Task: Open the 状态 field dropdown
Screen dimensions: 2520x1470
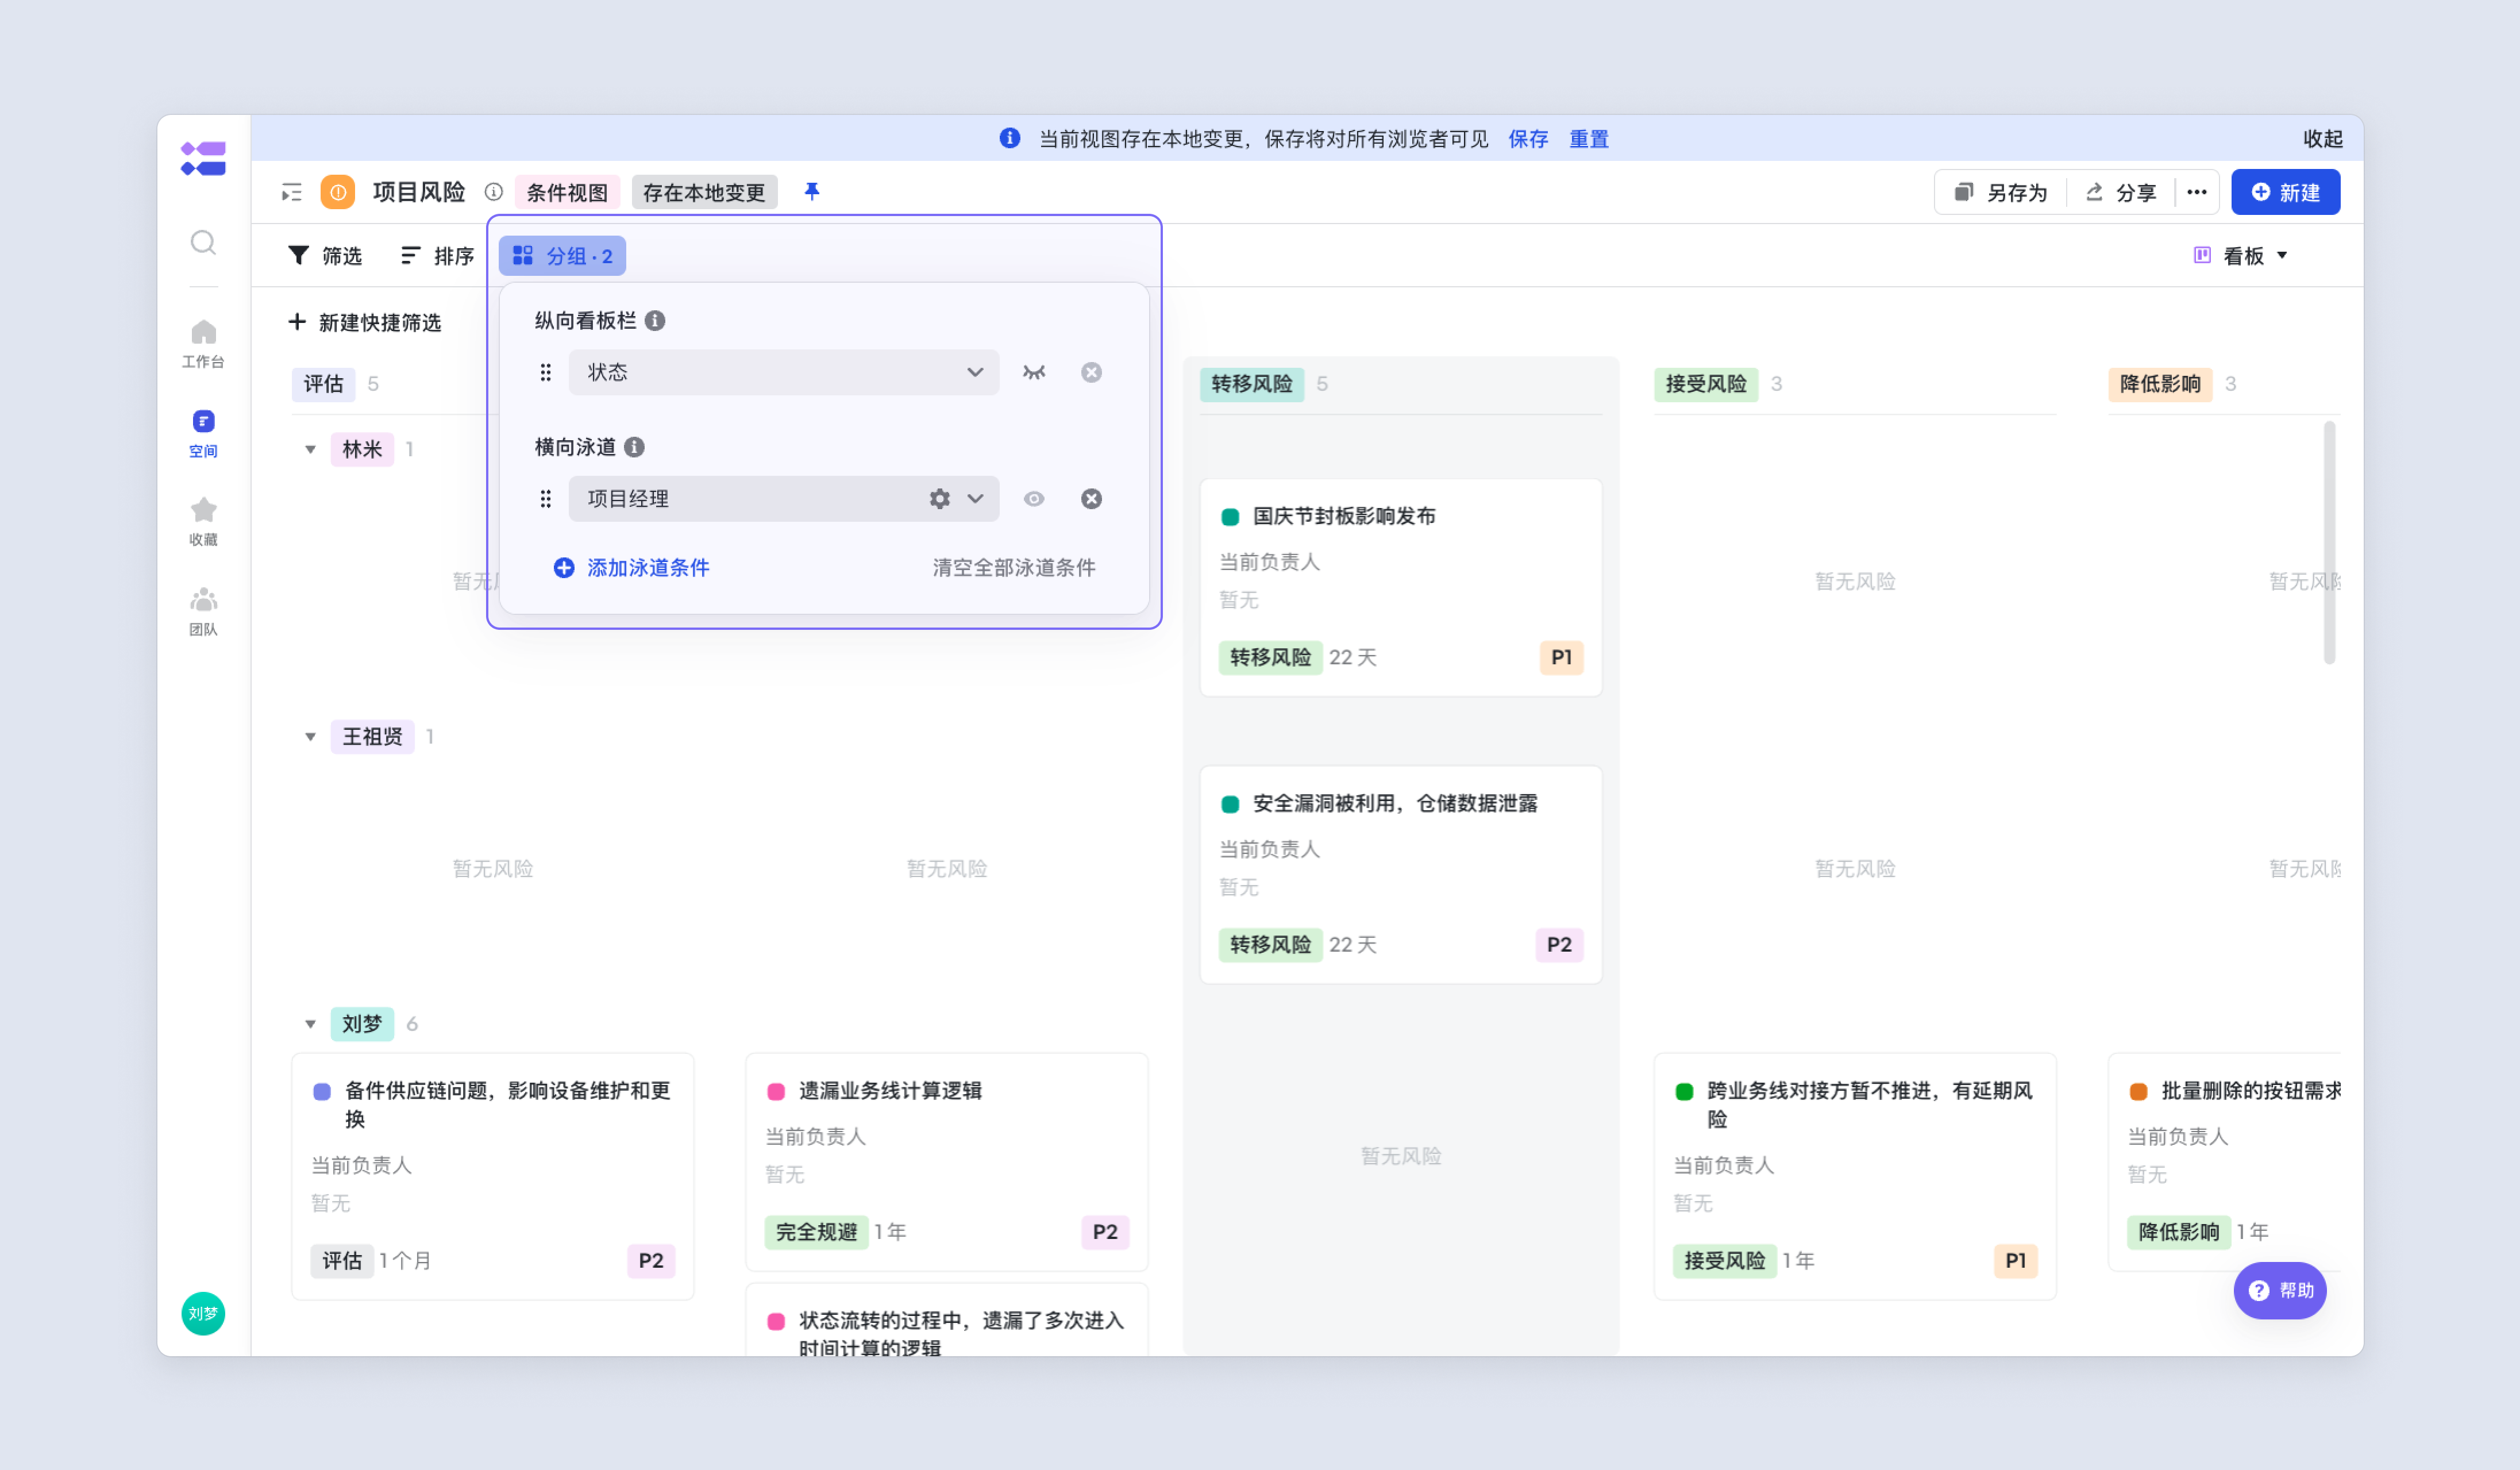Action: pyautogui.click(x=784, y=372)
